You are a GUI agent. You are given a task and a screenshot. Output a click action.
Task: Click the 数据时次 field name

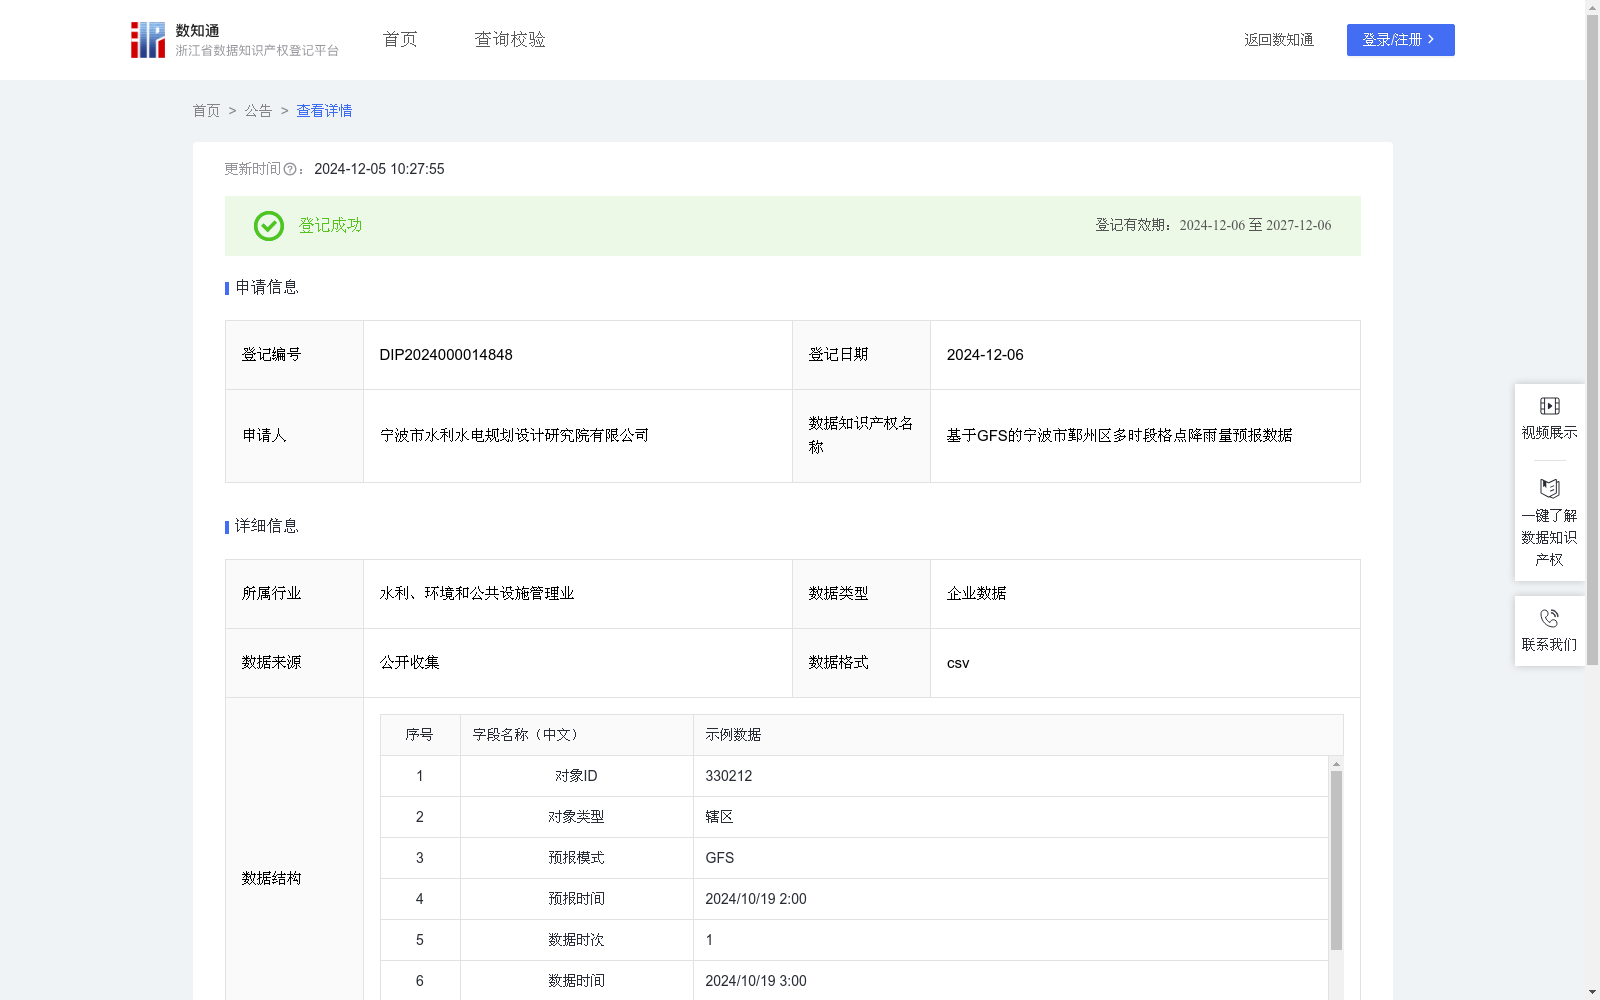click(576, 940)
